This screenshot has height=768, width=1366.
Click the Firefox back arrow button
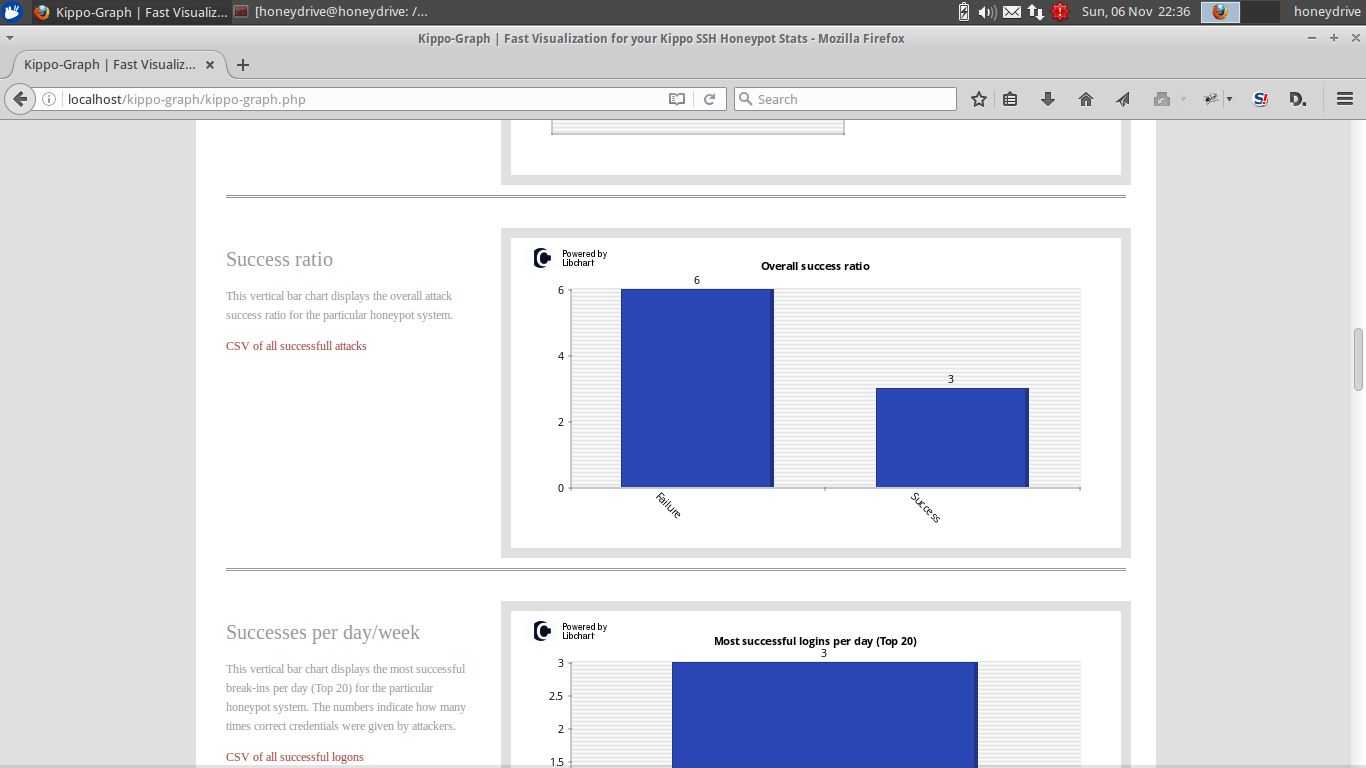(x=20, y=99)
